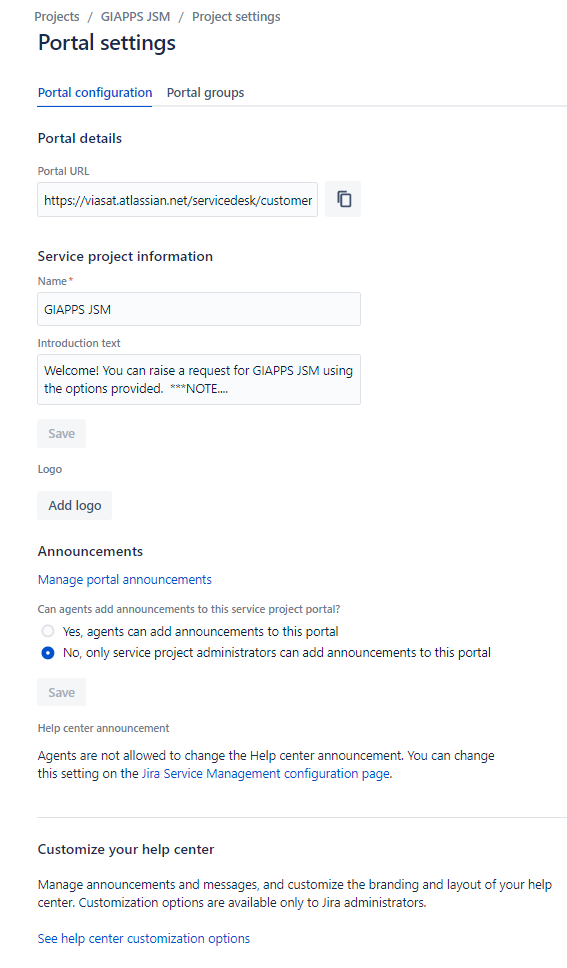Open the Portal configuration tab
This screenshot has height=968, width=567.
(94, 93)
